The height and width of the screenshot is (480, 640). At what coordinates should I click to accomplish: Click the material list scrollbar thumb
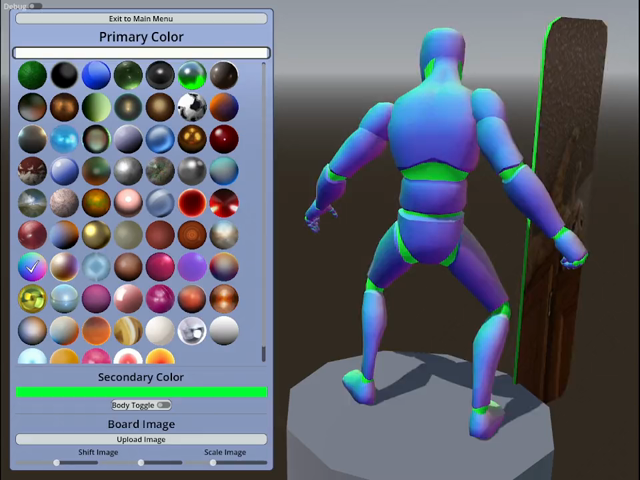coord(264,353)
